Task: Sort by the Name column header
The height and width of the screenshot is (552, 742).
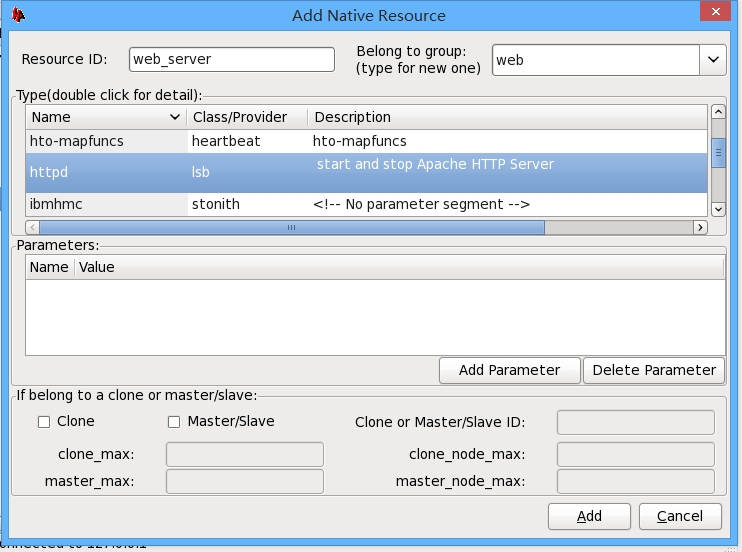Action: (x=106, y=117)
